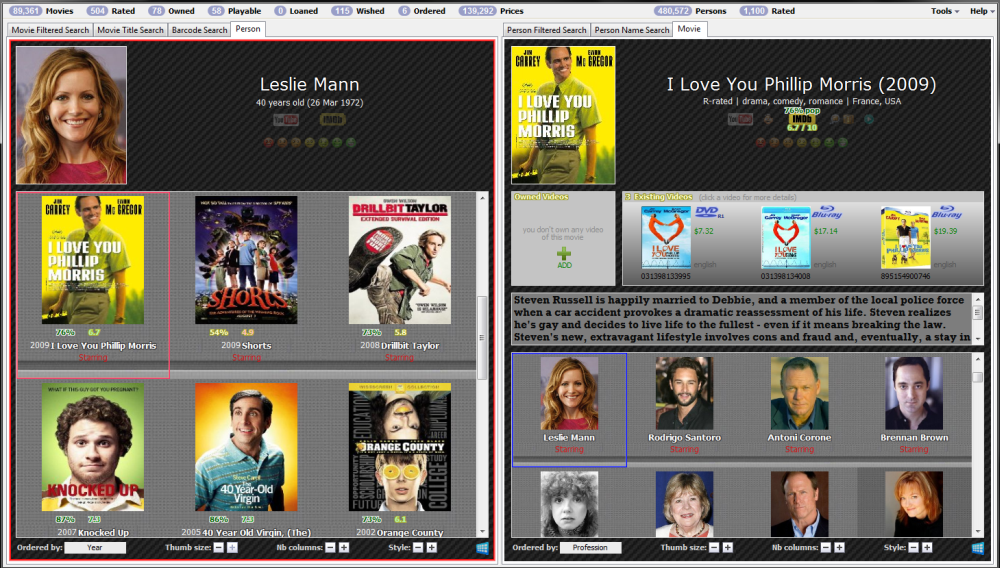
Task: Click Style minus in the person panel
Action: point(418,548)
